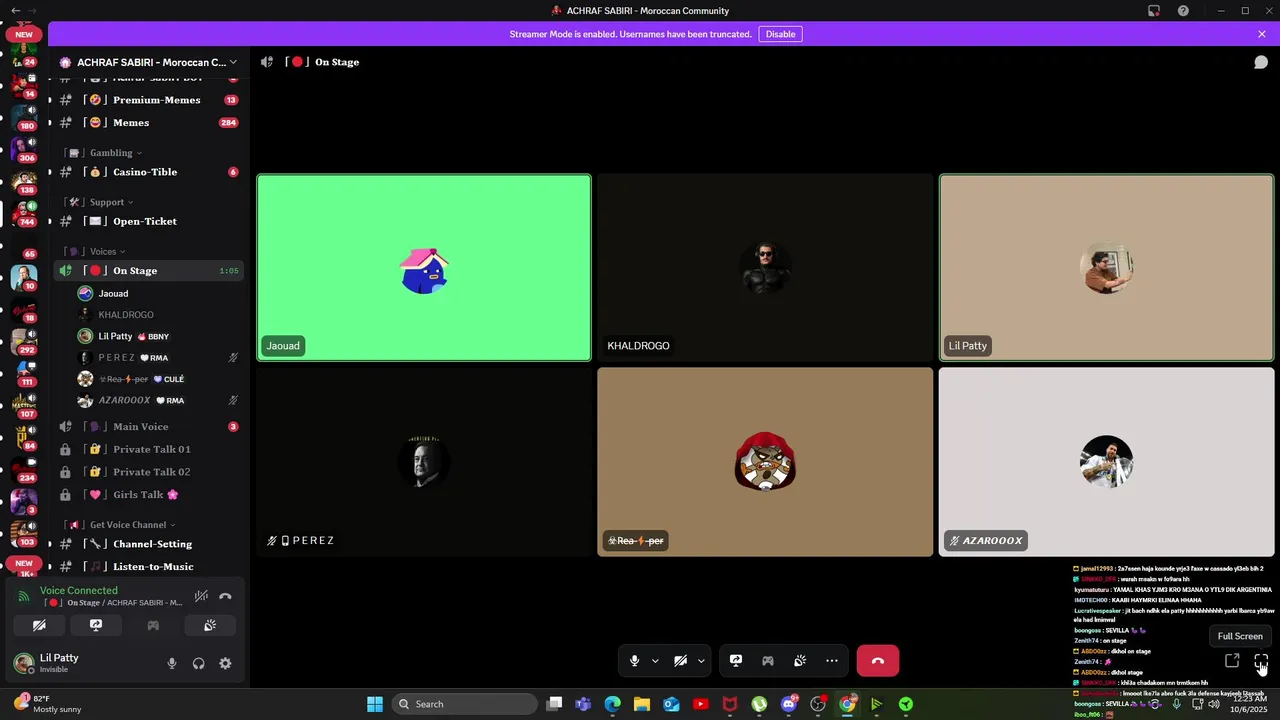Start an Activity from the Voice Connected panel
The image size is (1280, 720).
click(x=153, y=625)
